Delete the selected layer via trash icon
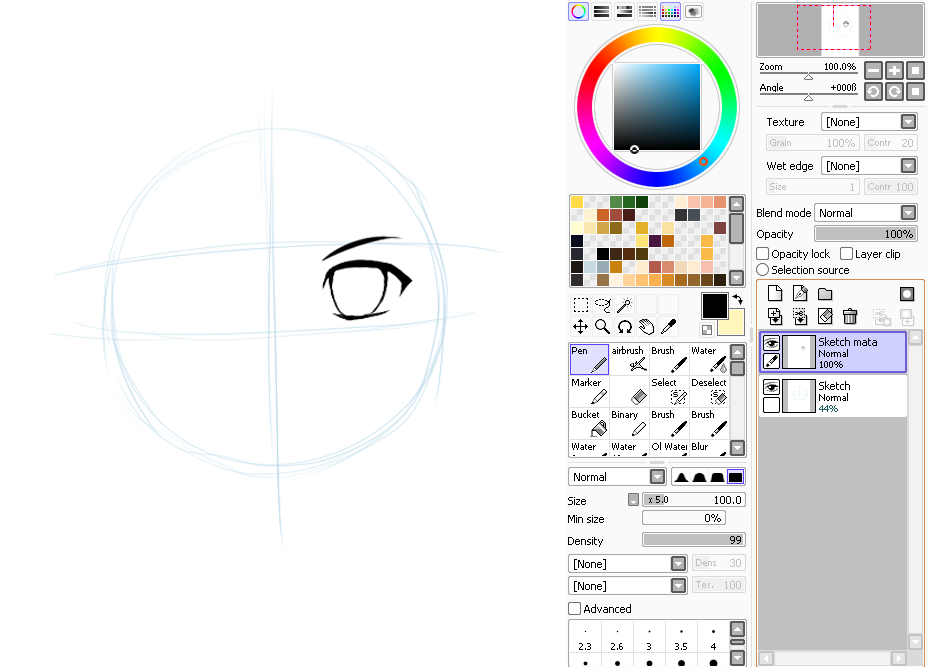928x669 pixels. (850, 317)
